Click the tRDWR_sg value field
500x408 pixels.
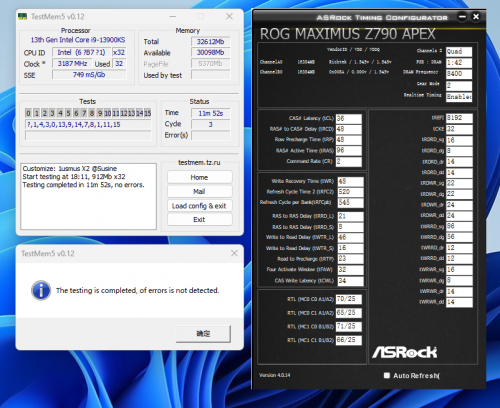pos(459,183)
